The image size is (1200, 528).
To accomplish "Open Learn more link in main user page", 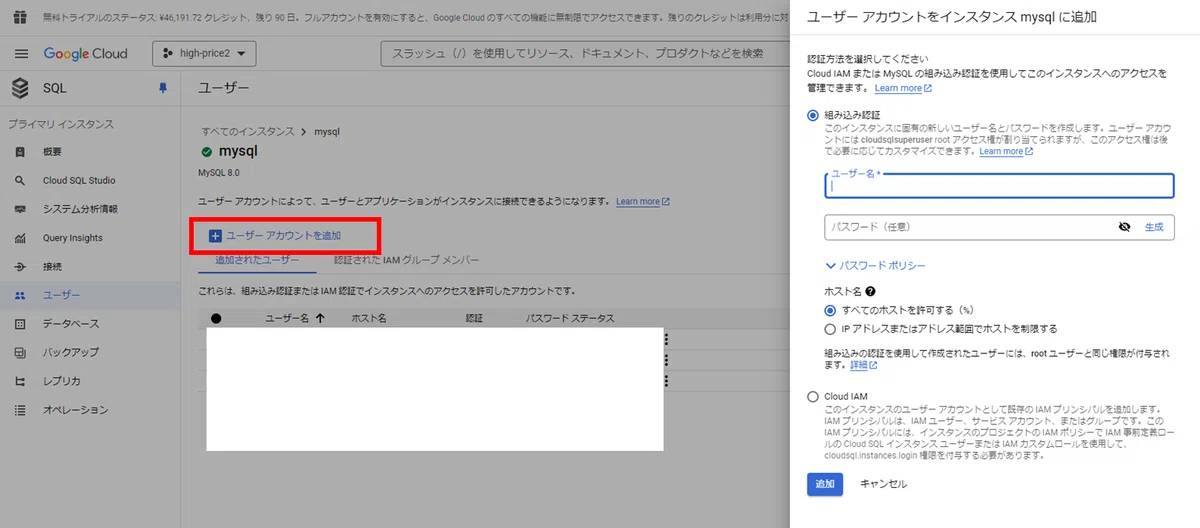I will [643, 201].
